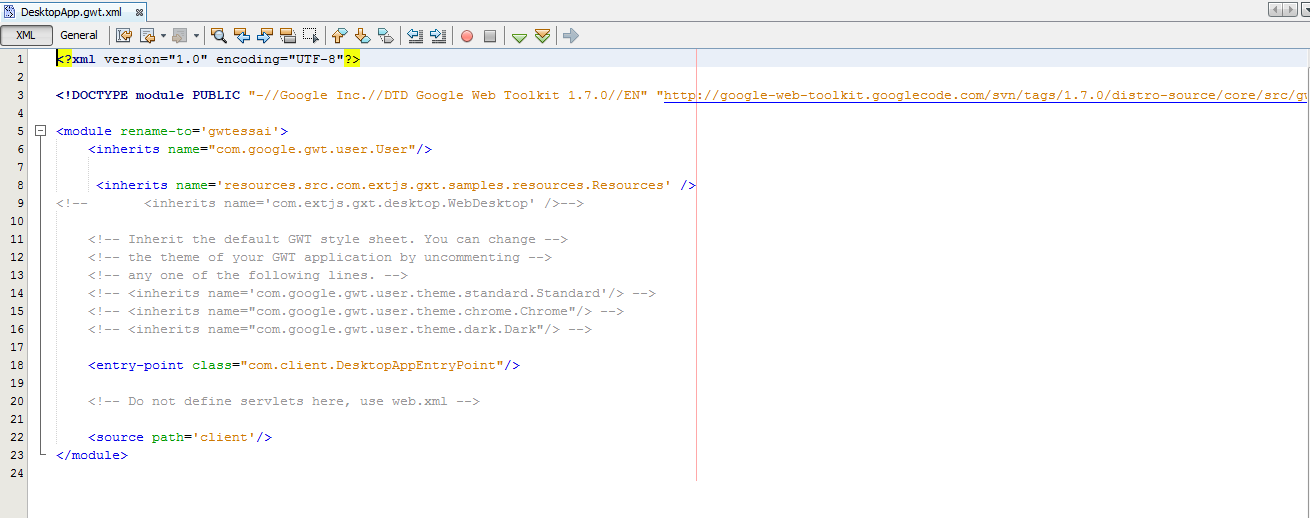The height and width of the screenshot is (518, 1310).
Task: Stop Macro Recording with the gray square
Action: (x=490, y=36)
